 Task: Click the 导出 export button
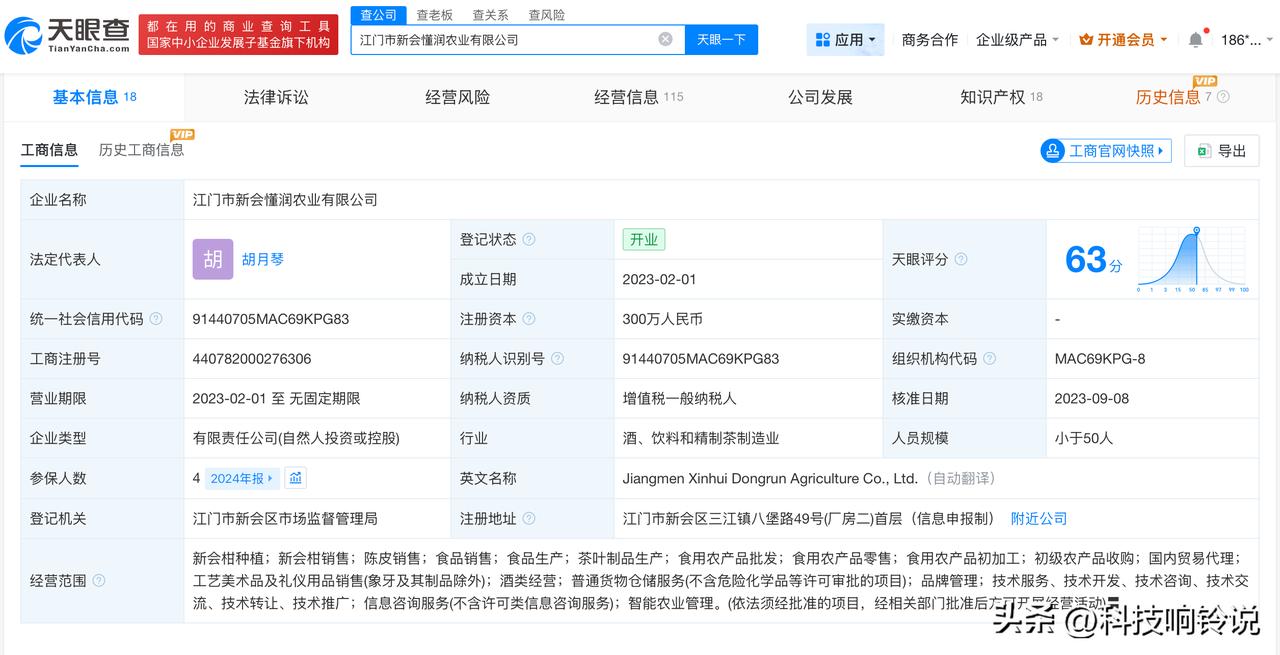coord(1222,151)
